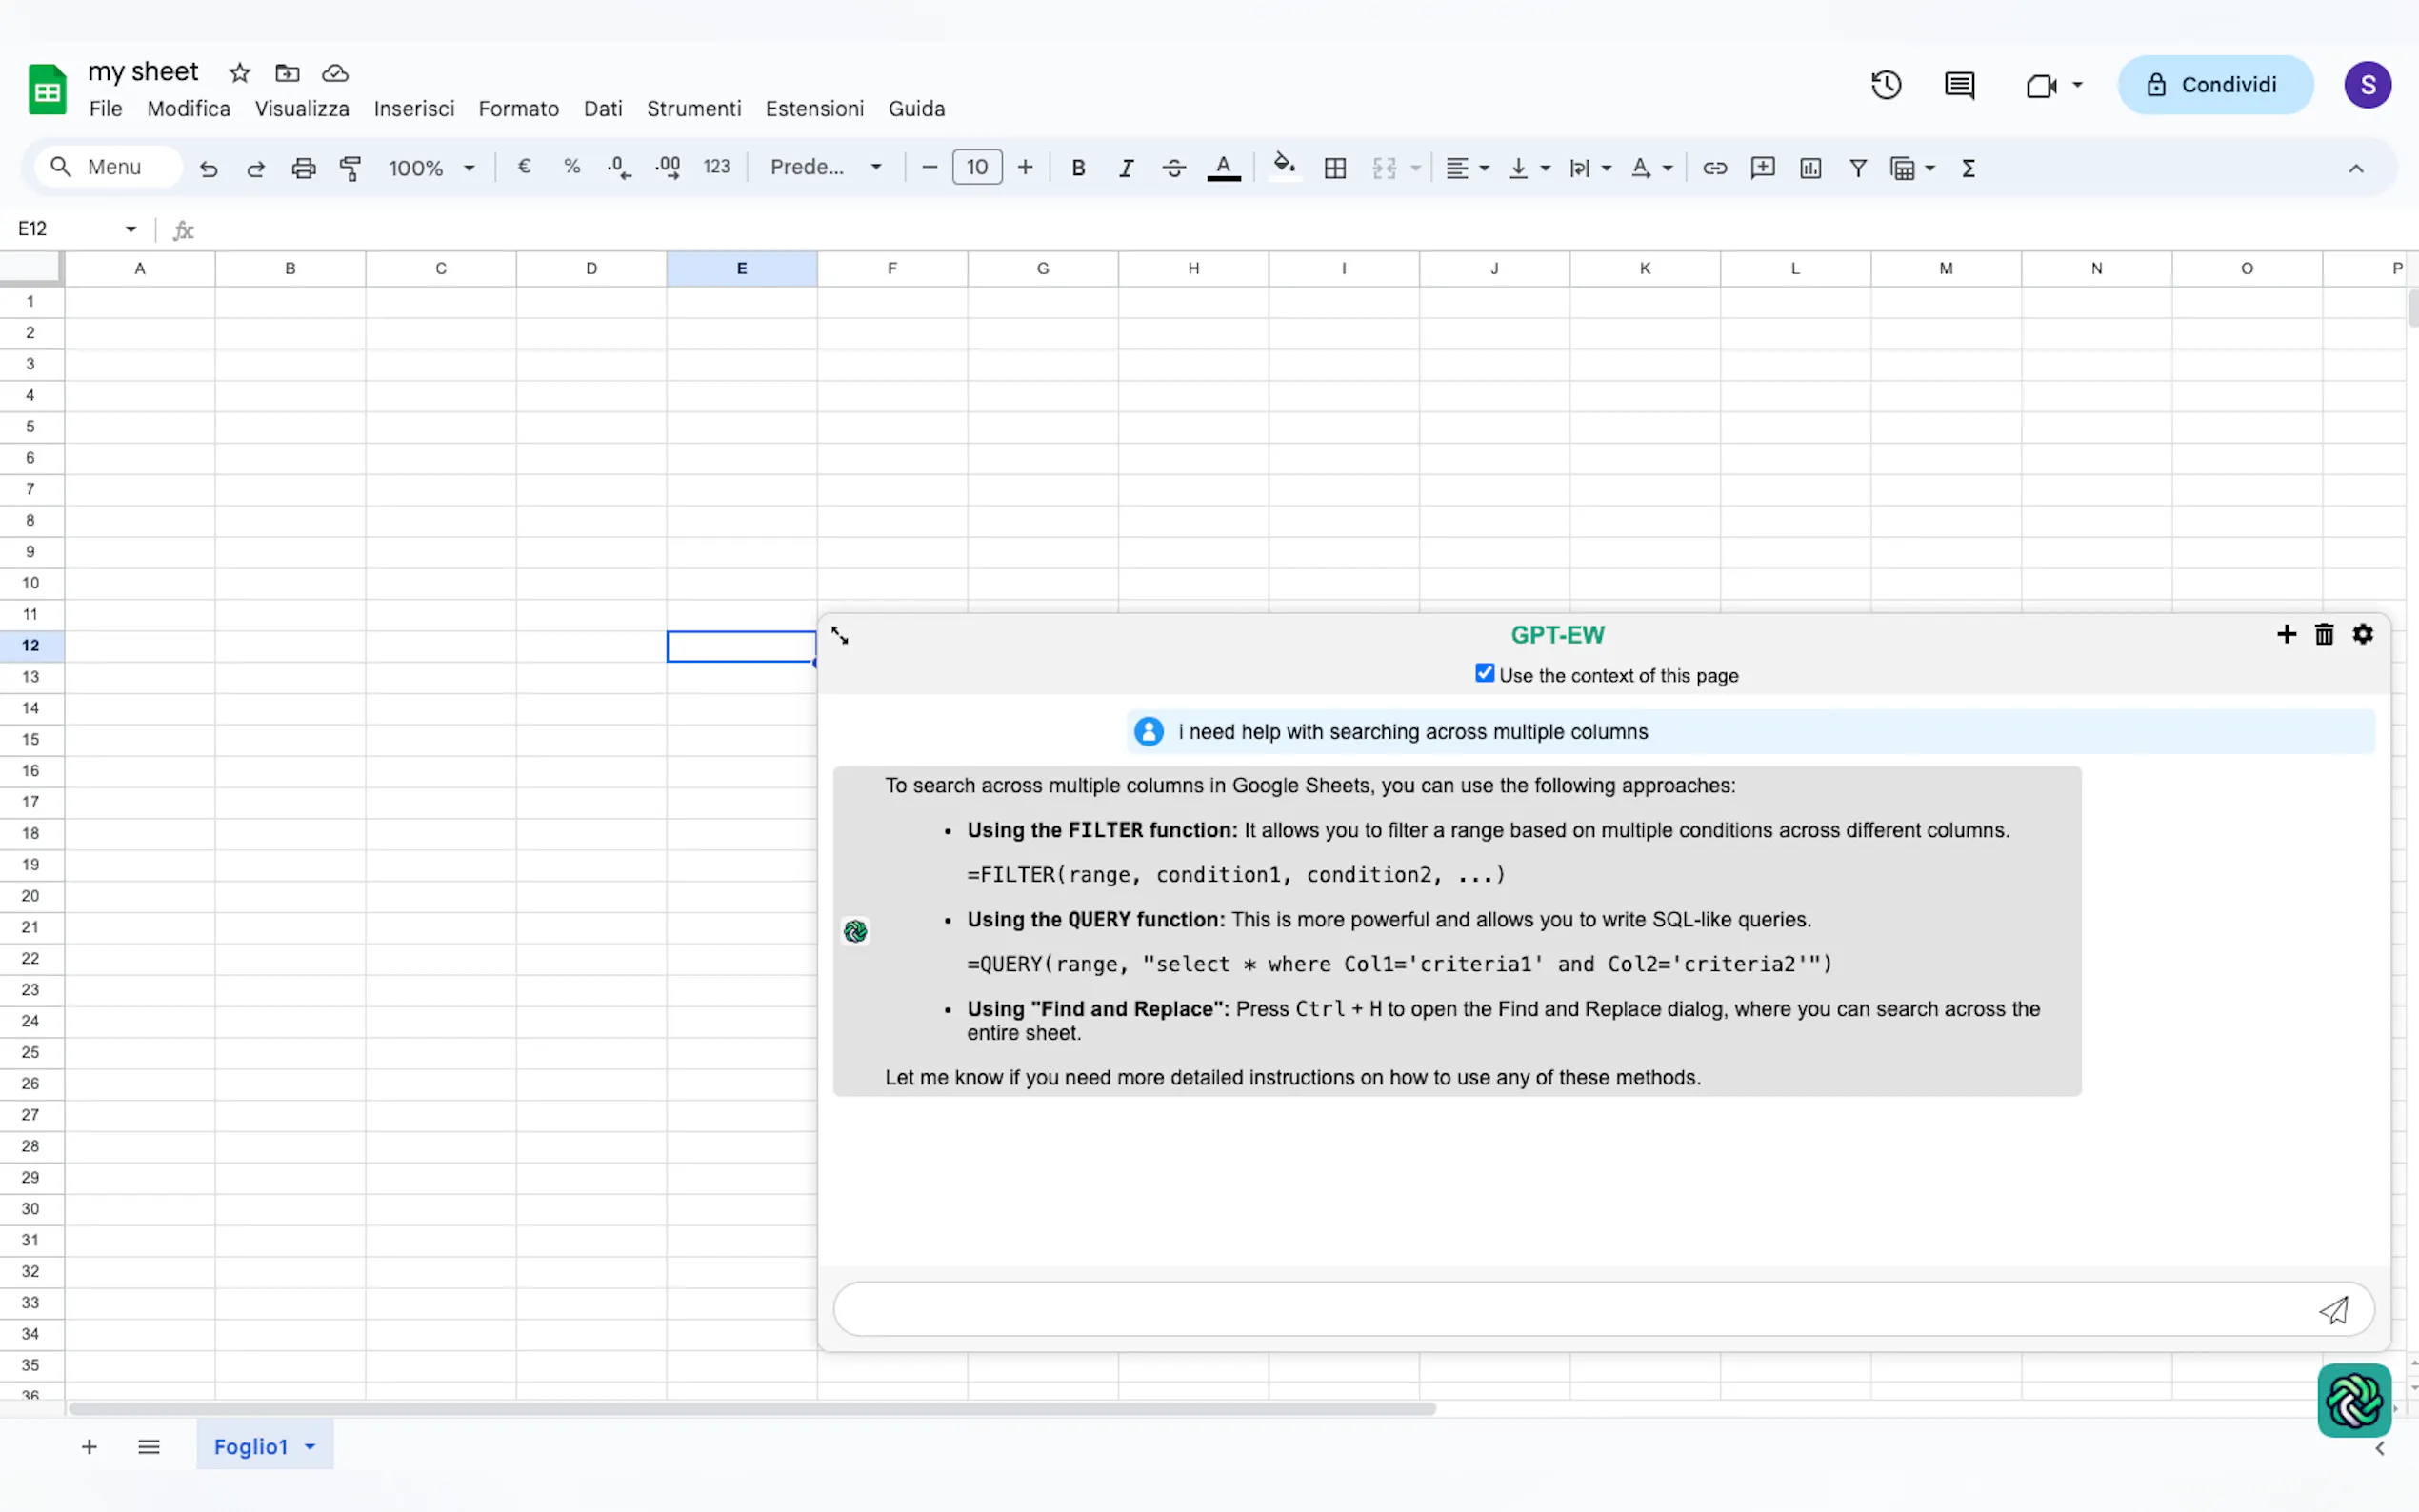The height and width of the screenshot is (1512, 2419).
Task: Click the Condividi share button
Action: coord(2215,85)
